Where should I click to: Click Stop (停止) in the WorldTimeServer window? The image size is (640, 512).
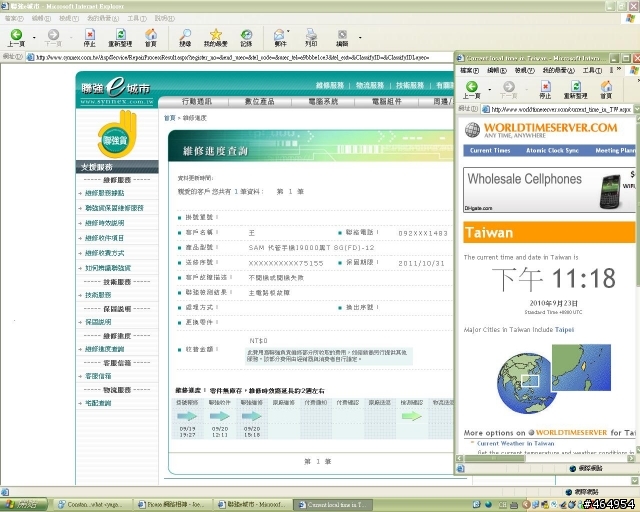coord(545,90)
